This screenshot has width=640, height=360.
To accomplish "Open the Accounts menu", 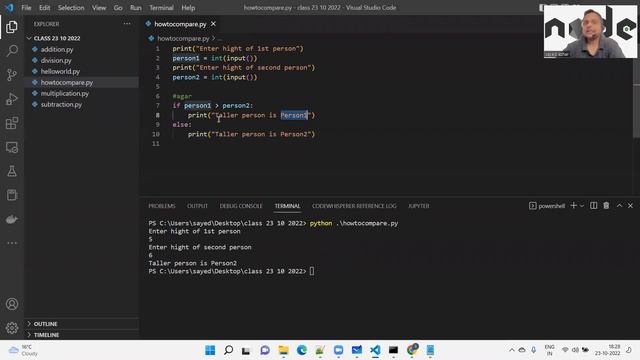I will 12,304.
